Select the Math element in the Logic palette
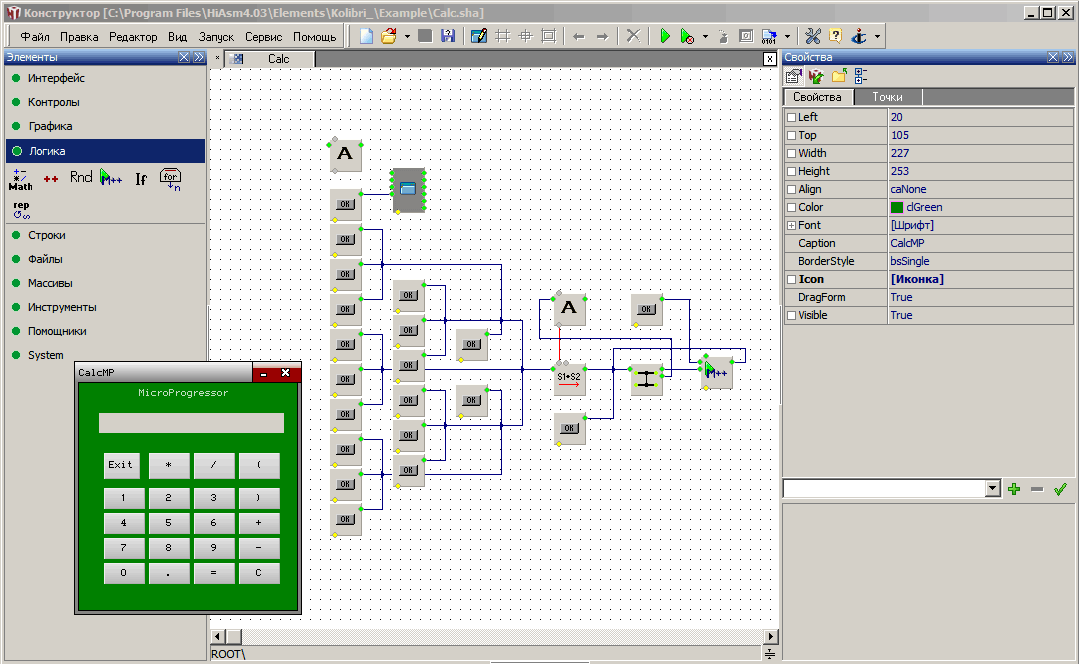1079x664 pixels. [20, 179]
